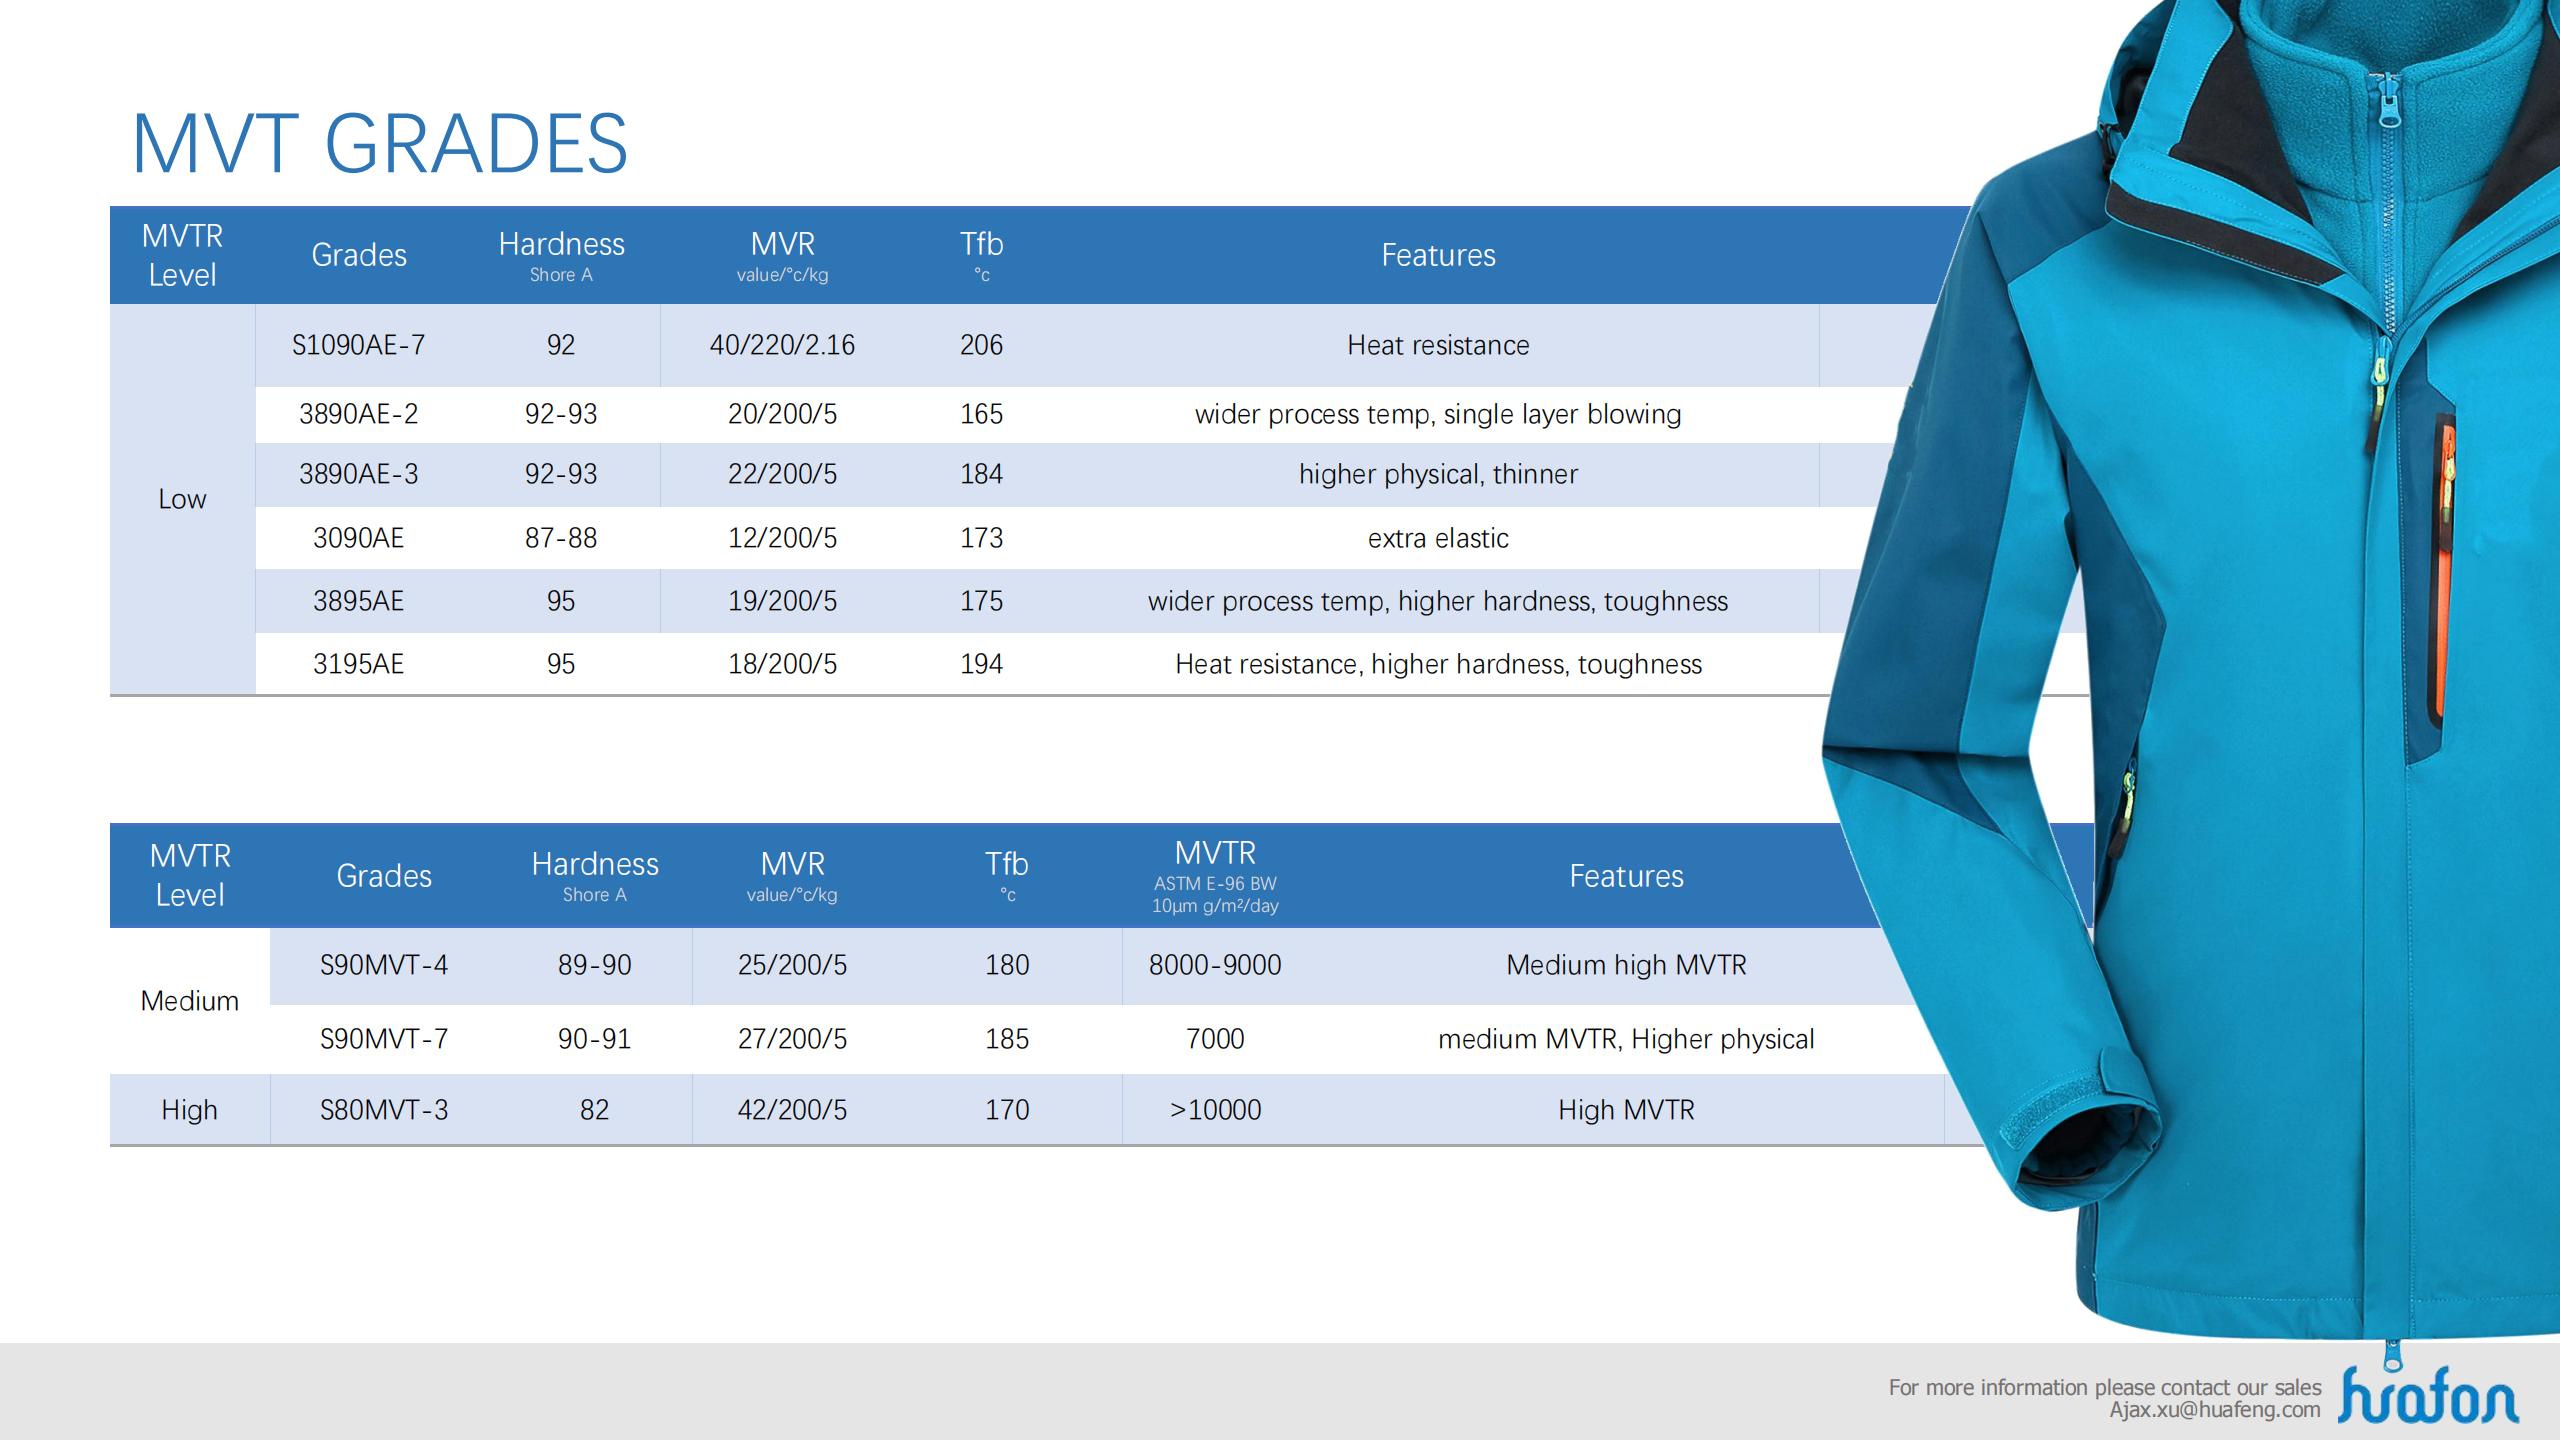Click the Hardness Shore A header in top table

[561, 255]
